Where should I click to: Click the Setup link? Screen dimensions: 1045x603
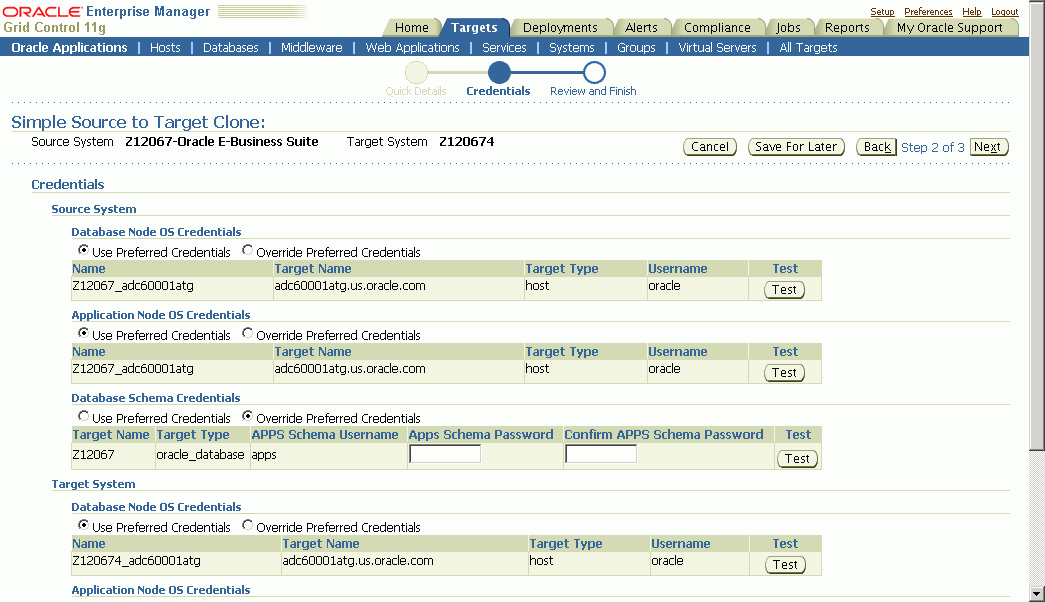coord(882,12)
